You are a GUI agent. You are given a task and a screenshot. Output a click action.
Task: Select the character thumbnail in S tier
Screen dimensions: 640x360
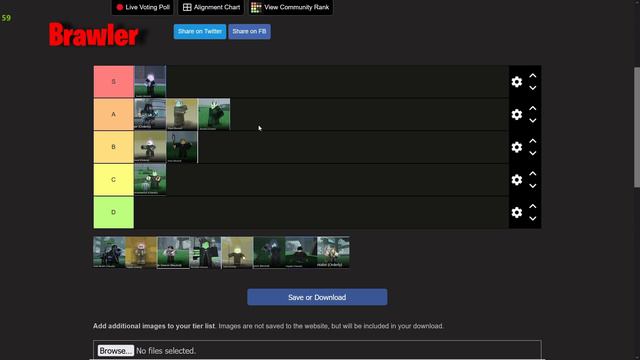tap(150, 82)
